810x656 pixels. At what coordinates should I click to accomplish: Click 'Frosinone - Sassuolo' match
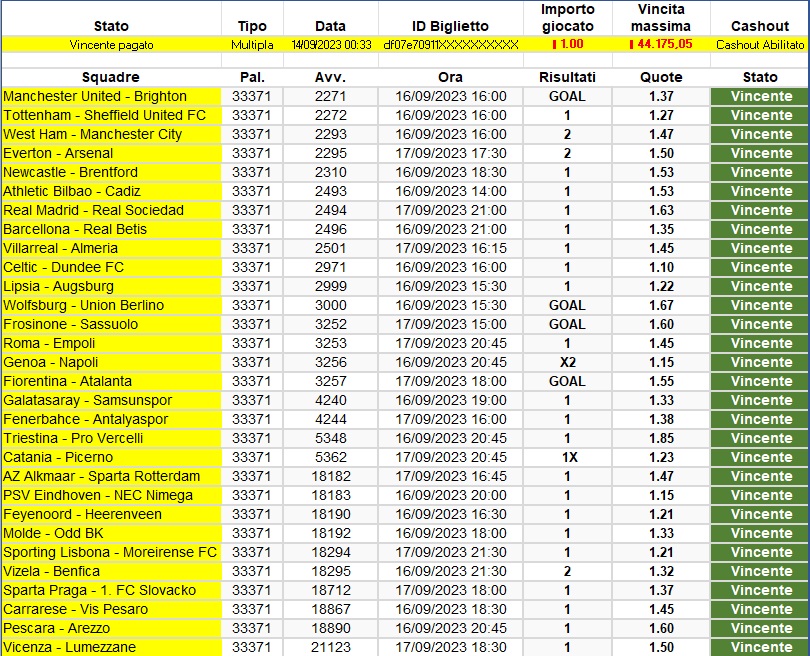tap(112, 325)
